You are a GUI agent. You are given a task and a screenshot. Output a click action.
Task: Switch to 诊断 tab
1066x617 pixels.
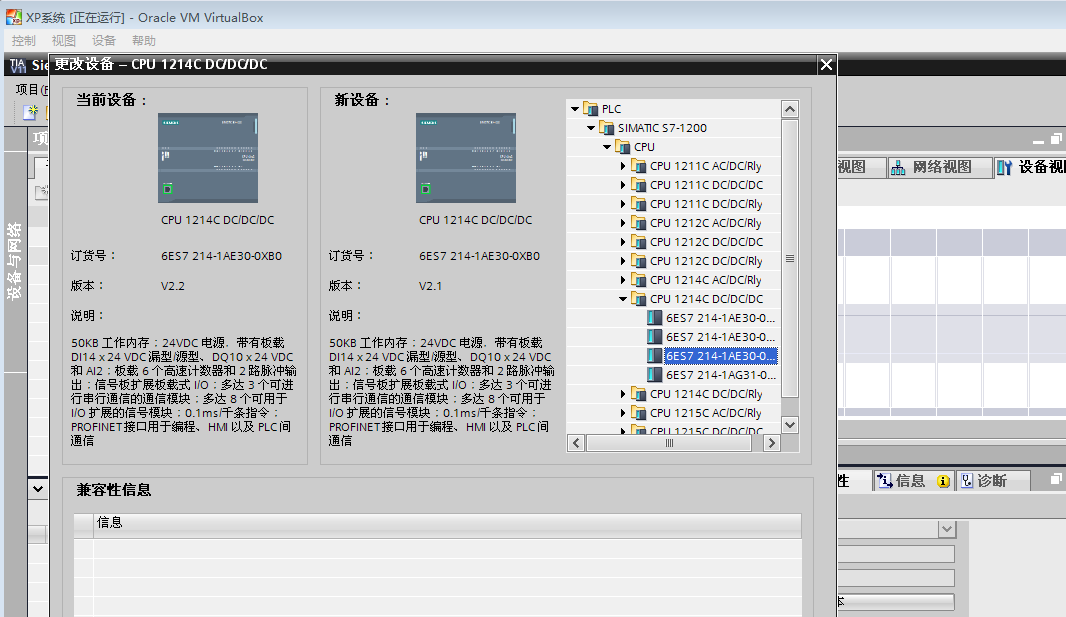(992, 481)
